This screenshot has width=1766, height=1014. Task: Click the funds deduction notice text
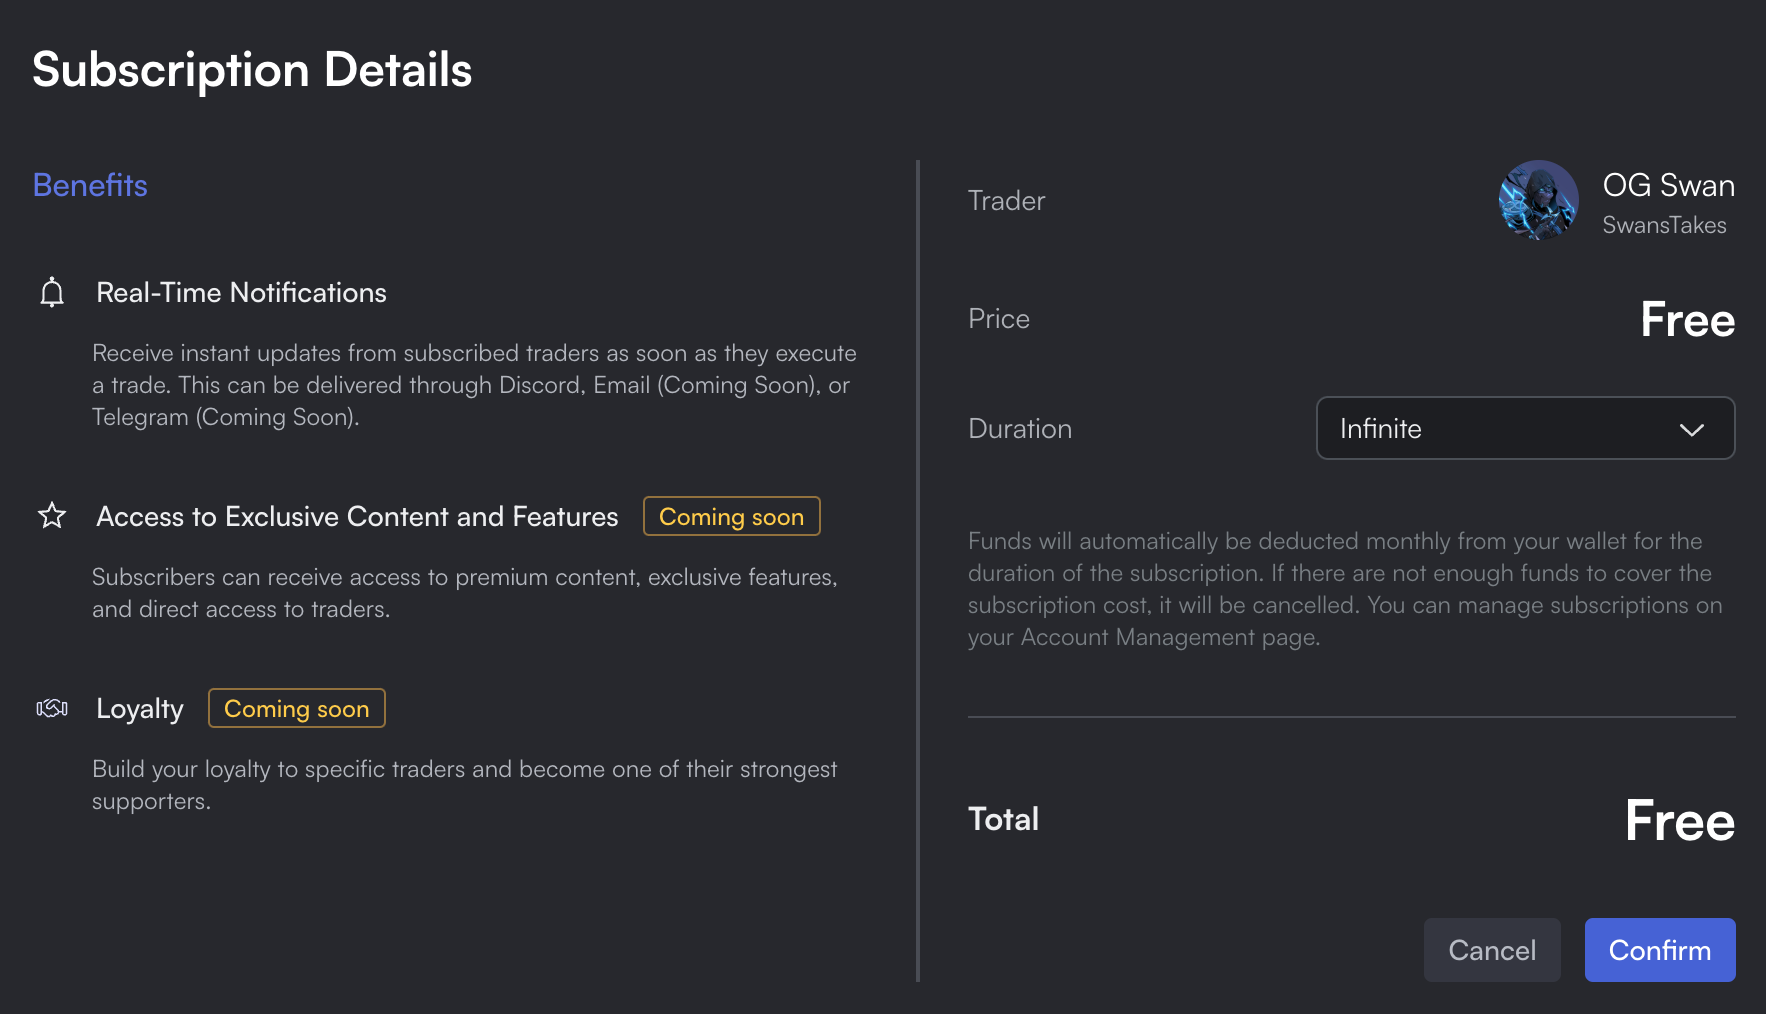click(x=1345, y=589)
